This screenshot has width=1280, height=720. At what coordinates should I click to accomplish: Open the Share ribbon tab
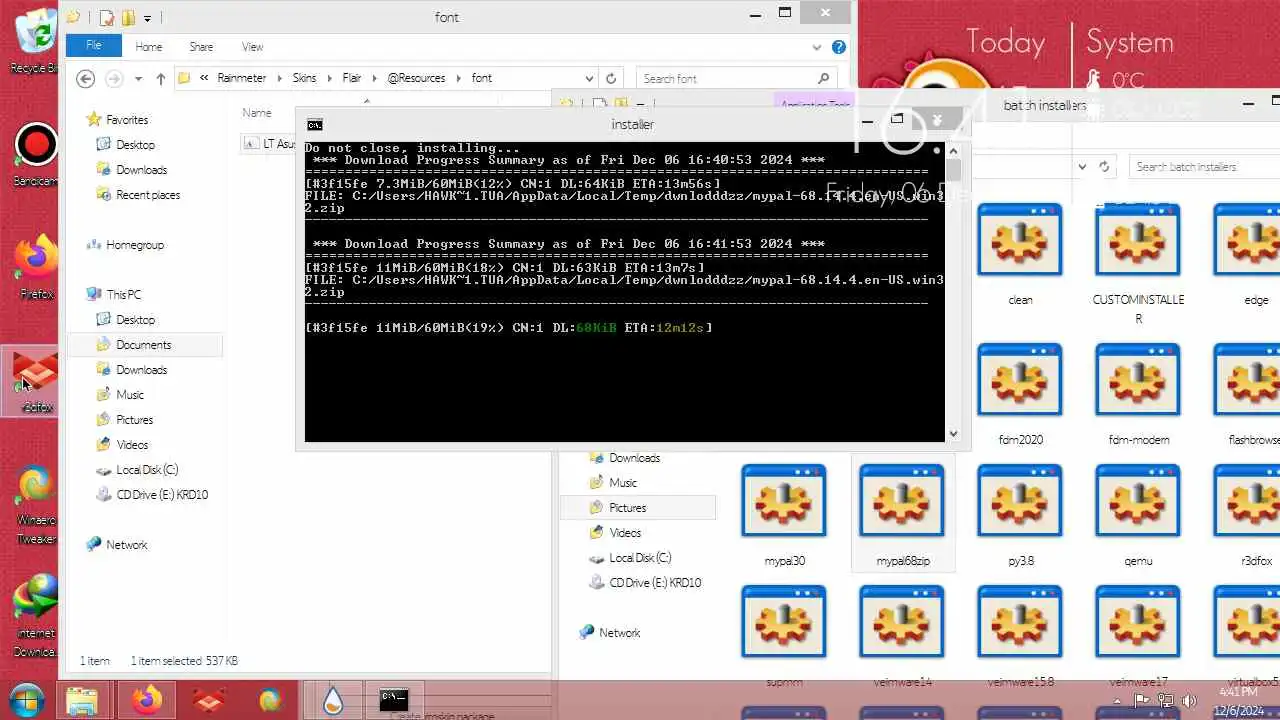coord(201,47)
